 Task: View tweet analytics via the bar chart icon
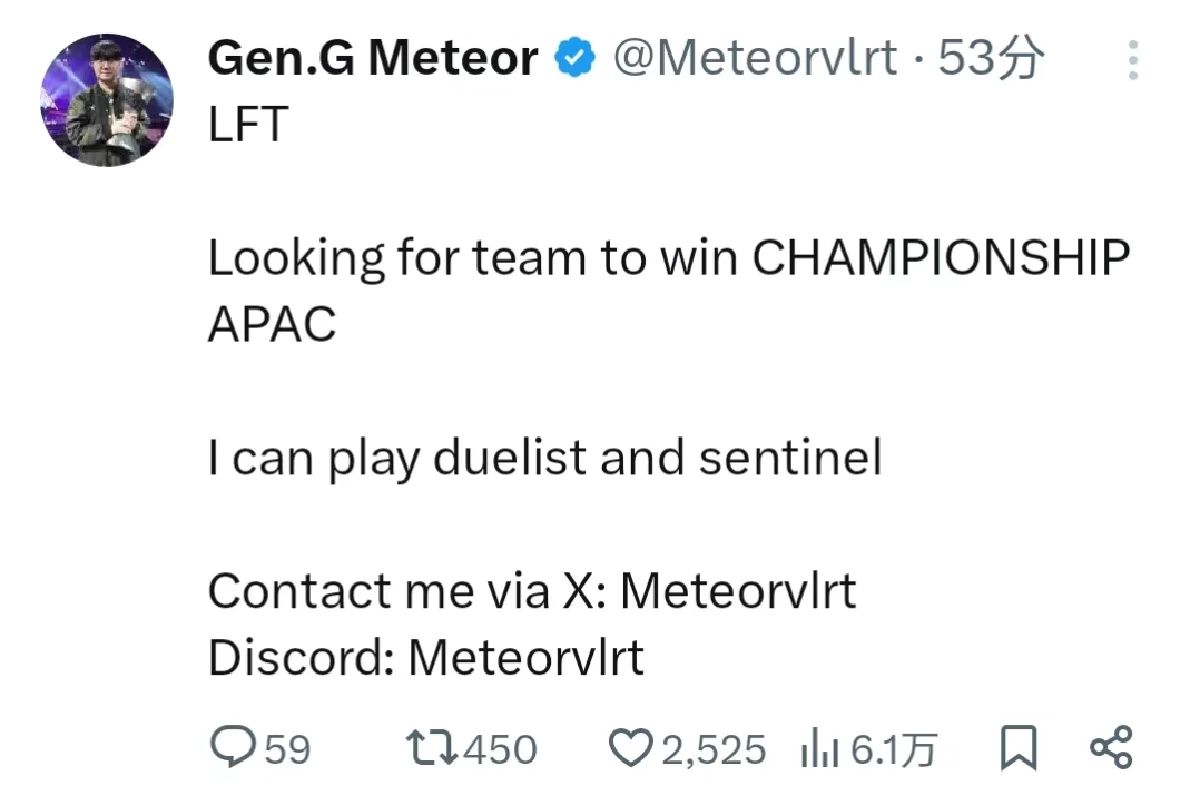tap(818, 748)
